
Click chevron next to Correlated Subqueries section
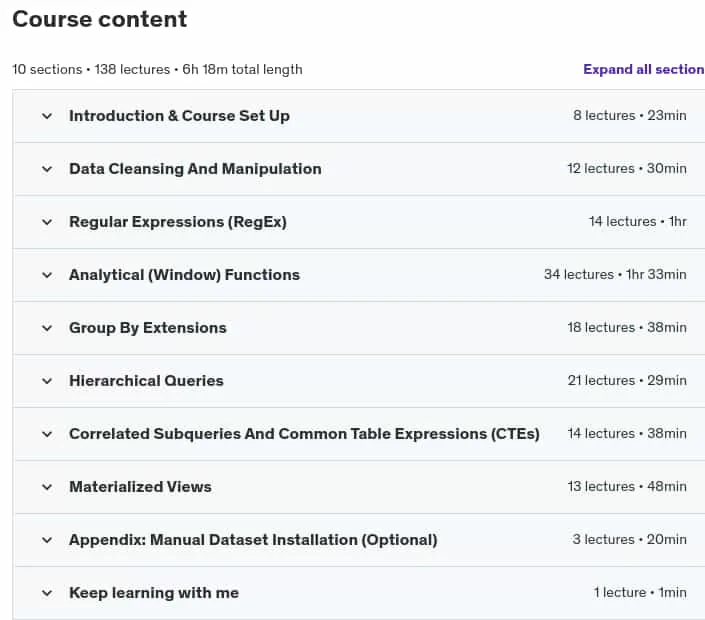47,434
